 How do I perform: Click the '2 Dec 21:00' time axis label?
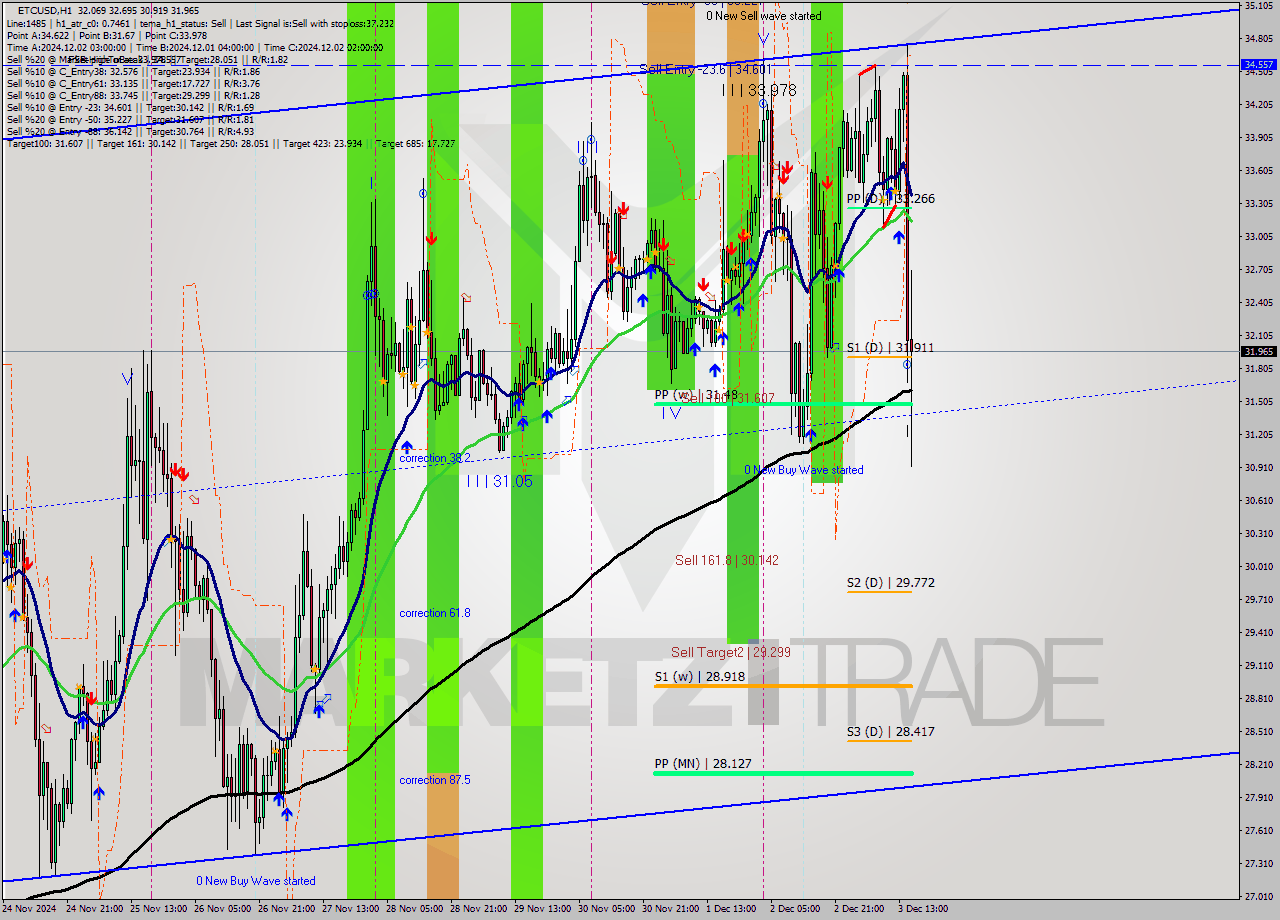859,909
